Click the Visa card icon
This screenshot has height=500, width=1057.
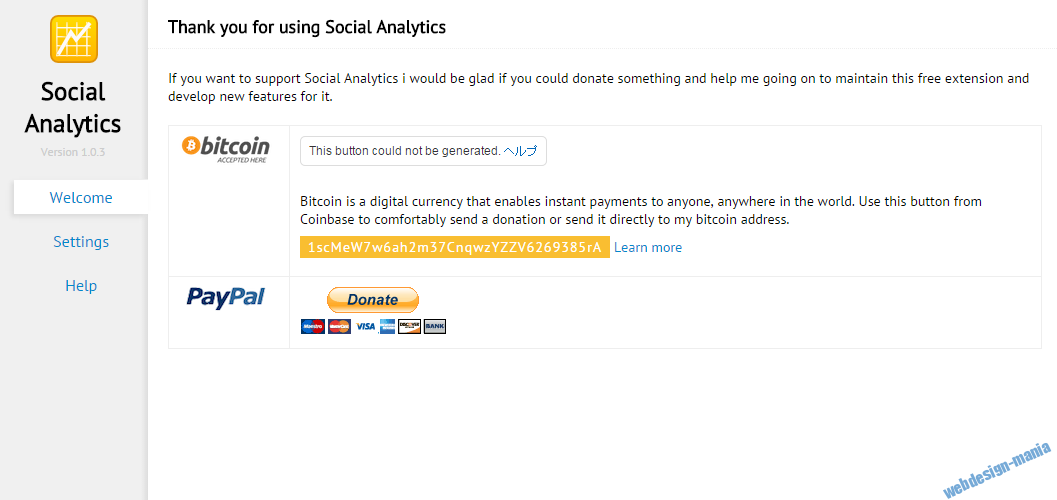[x=365, y=326]
